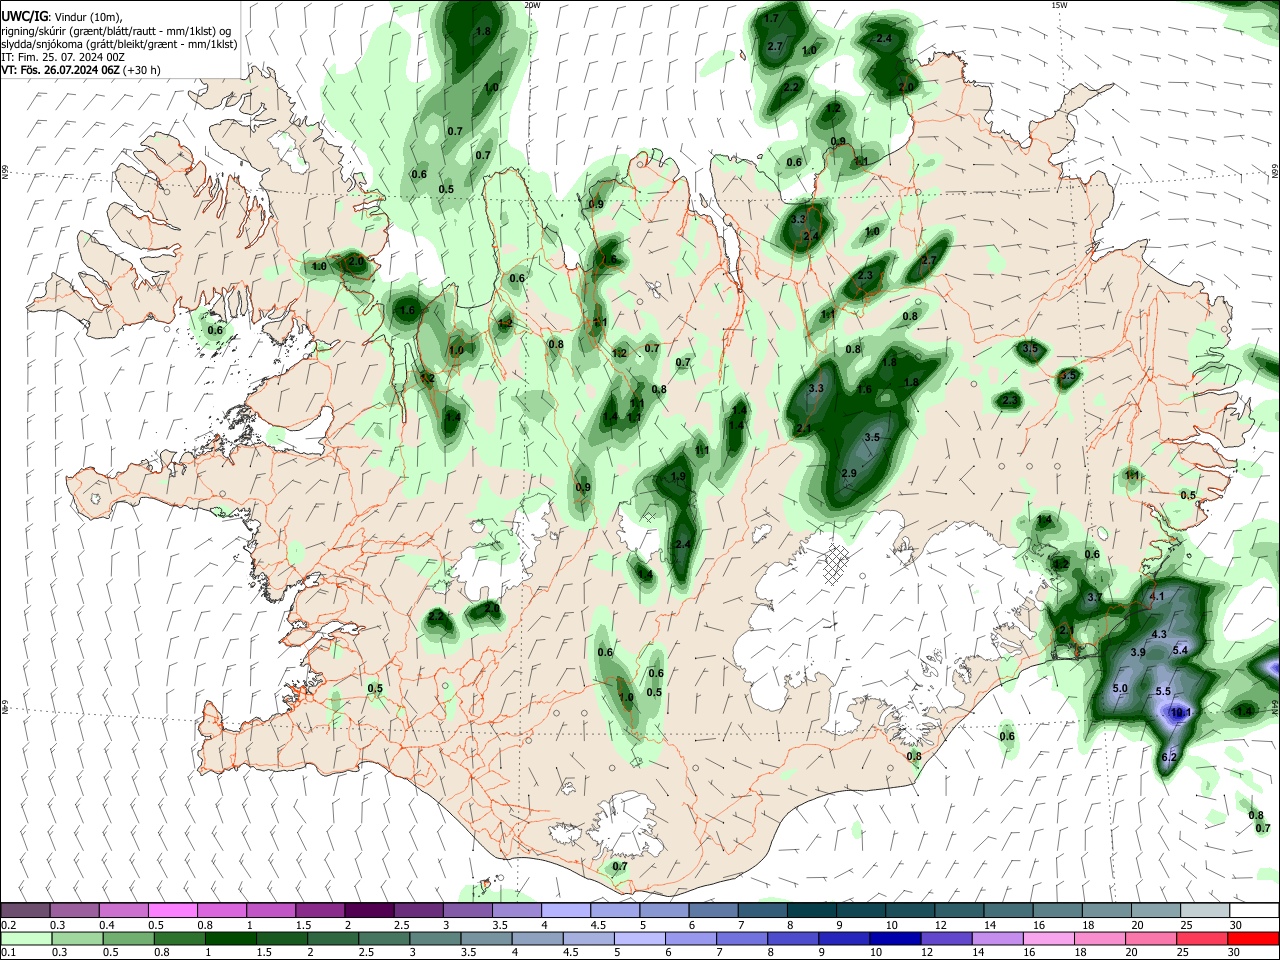The image size is (1280, 960).
Task: Click the IT: Fim. 25. 07. 2024 00Z line
Action: coord(63,57)
